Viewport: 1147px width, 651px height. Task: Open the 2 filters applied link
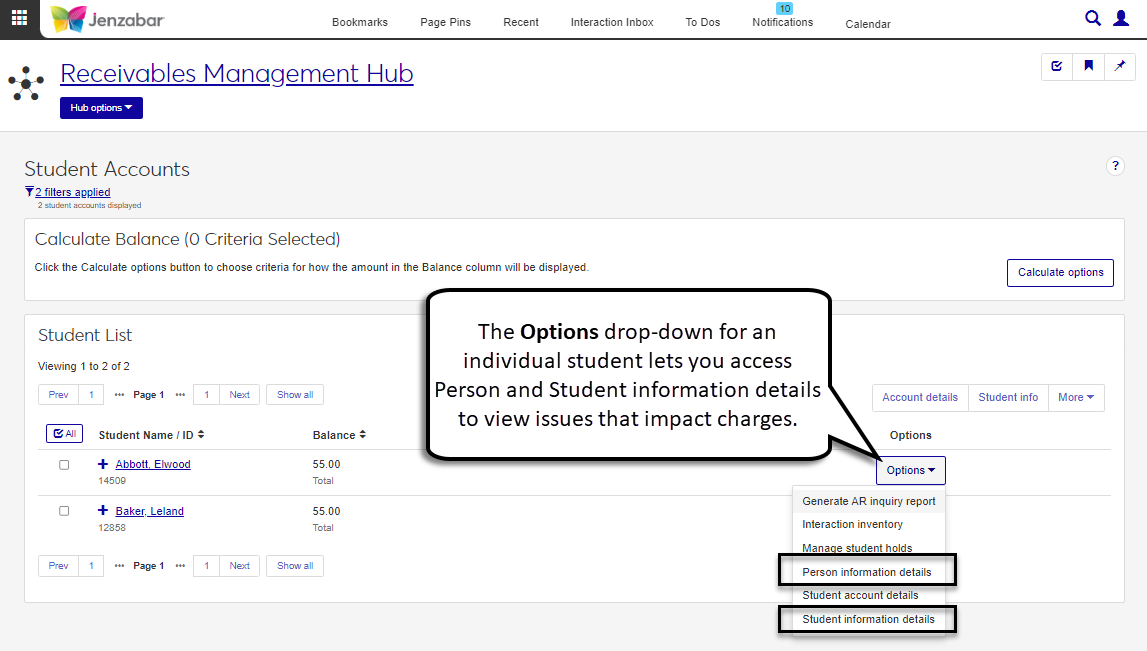(x=72, y=192)
